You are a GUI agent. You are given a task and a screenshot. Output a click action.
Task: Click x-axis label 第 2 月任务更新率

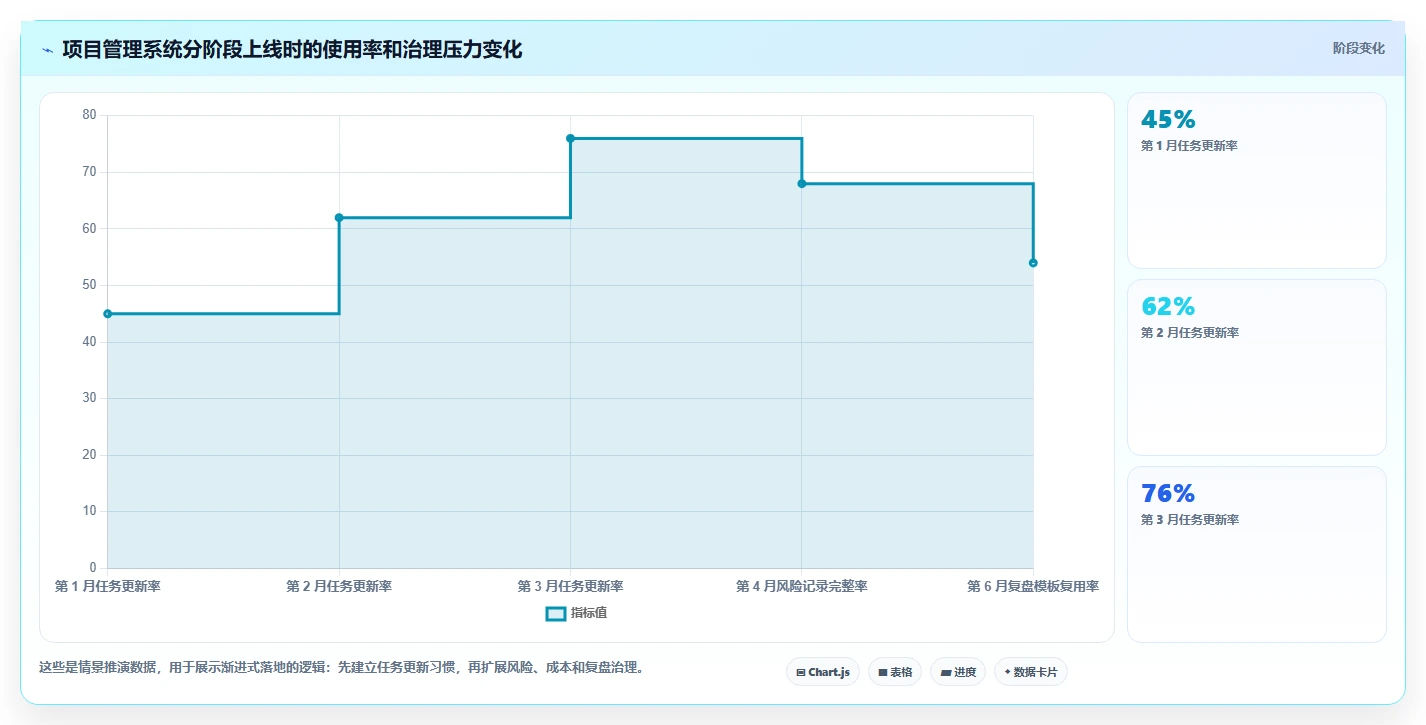click(x=339, y=586)
